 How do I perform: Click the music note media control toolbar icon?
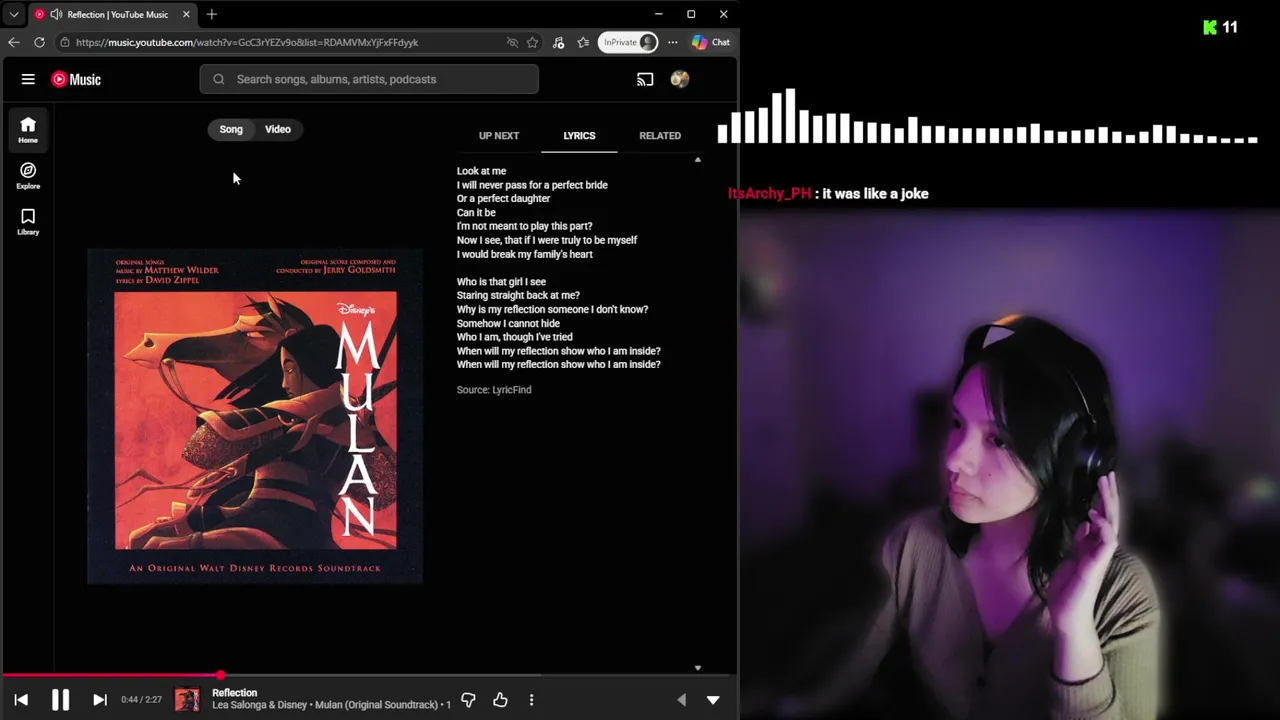pyautogui.click(x=558, y=42)
